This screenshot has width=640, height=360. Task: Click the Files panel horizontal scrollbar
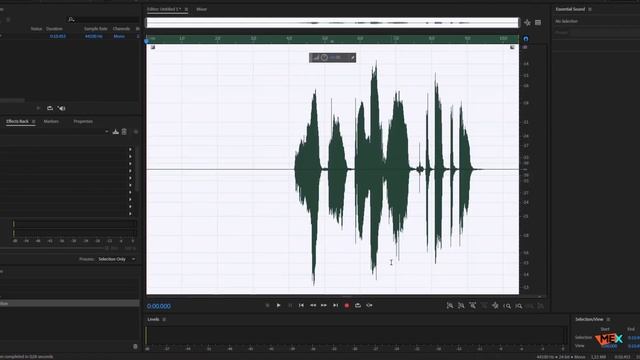tap(12, 100)
